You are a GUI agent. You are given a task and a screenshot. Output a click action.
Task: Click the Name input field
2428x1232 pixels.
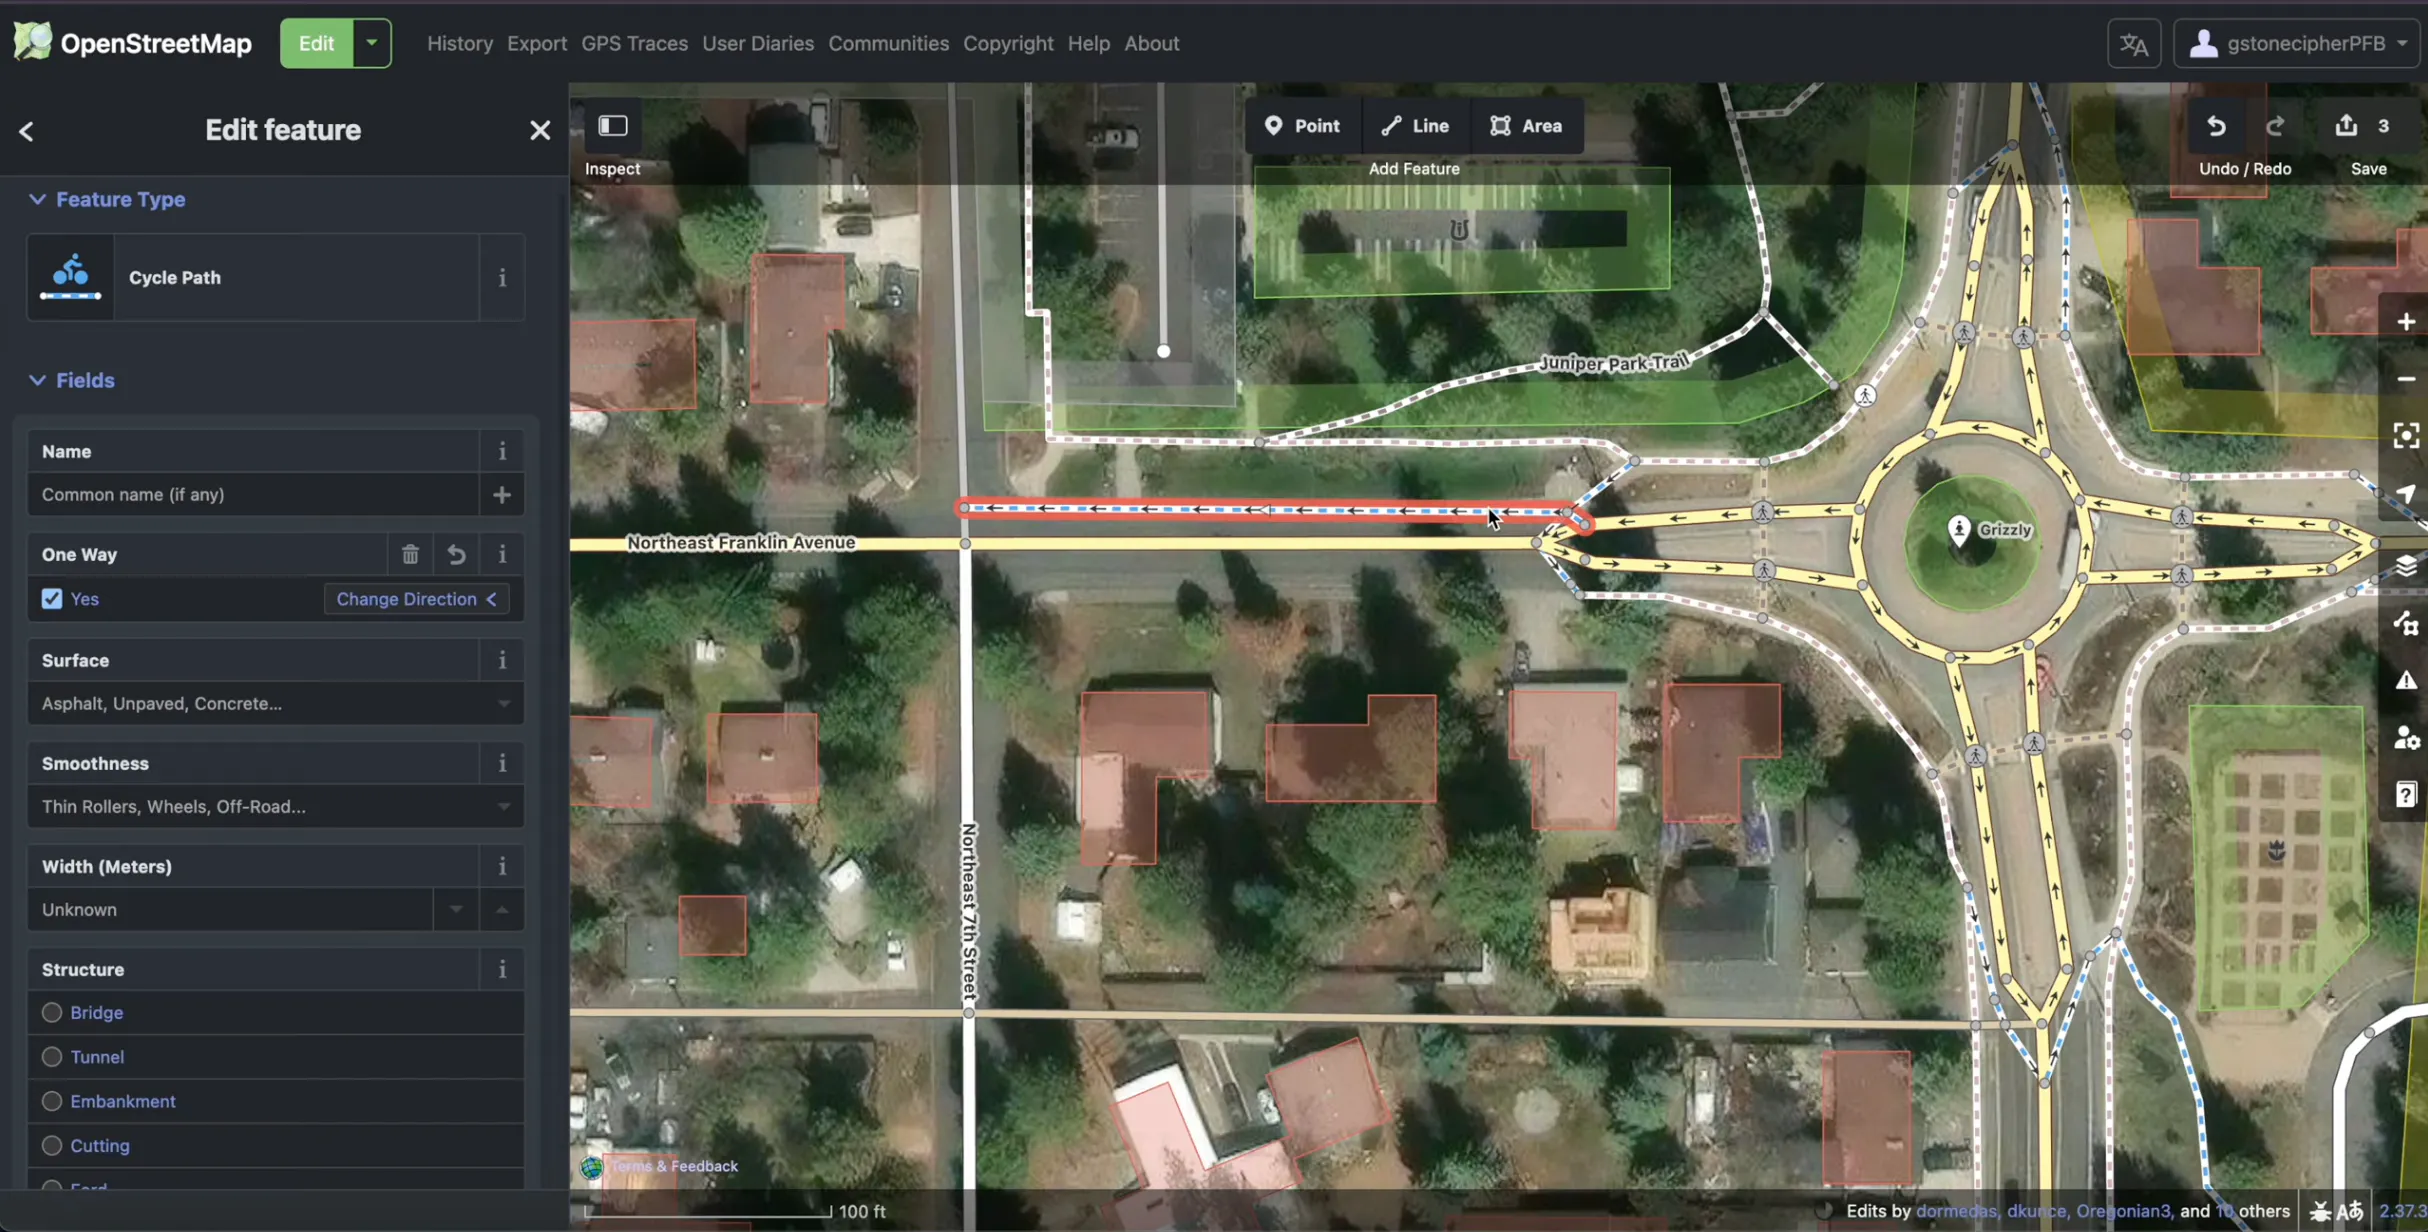pyautogui.click(x=252, y=495)
